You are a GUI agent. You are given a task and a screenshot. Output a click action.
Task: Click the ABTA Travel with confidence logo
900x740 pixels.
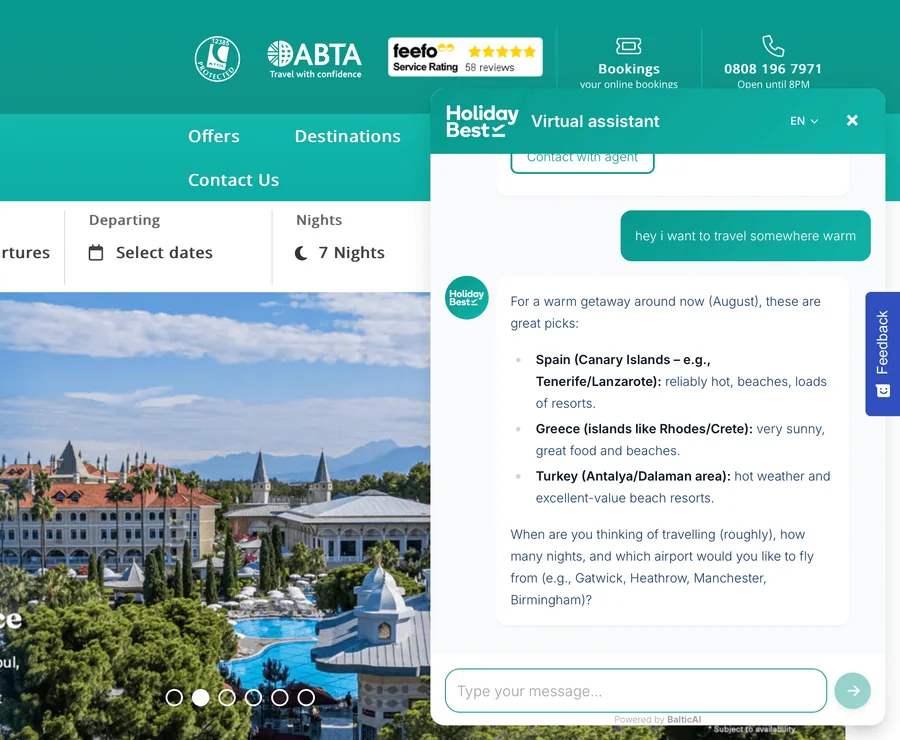[x=315, y=59]
